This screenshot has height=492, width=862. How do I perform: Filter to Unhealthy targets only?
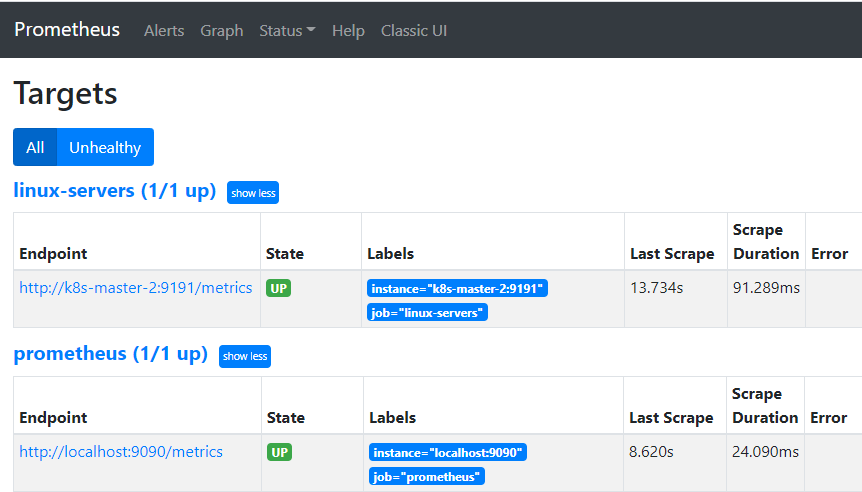click(105, 147)
